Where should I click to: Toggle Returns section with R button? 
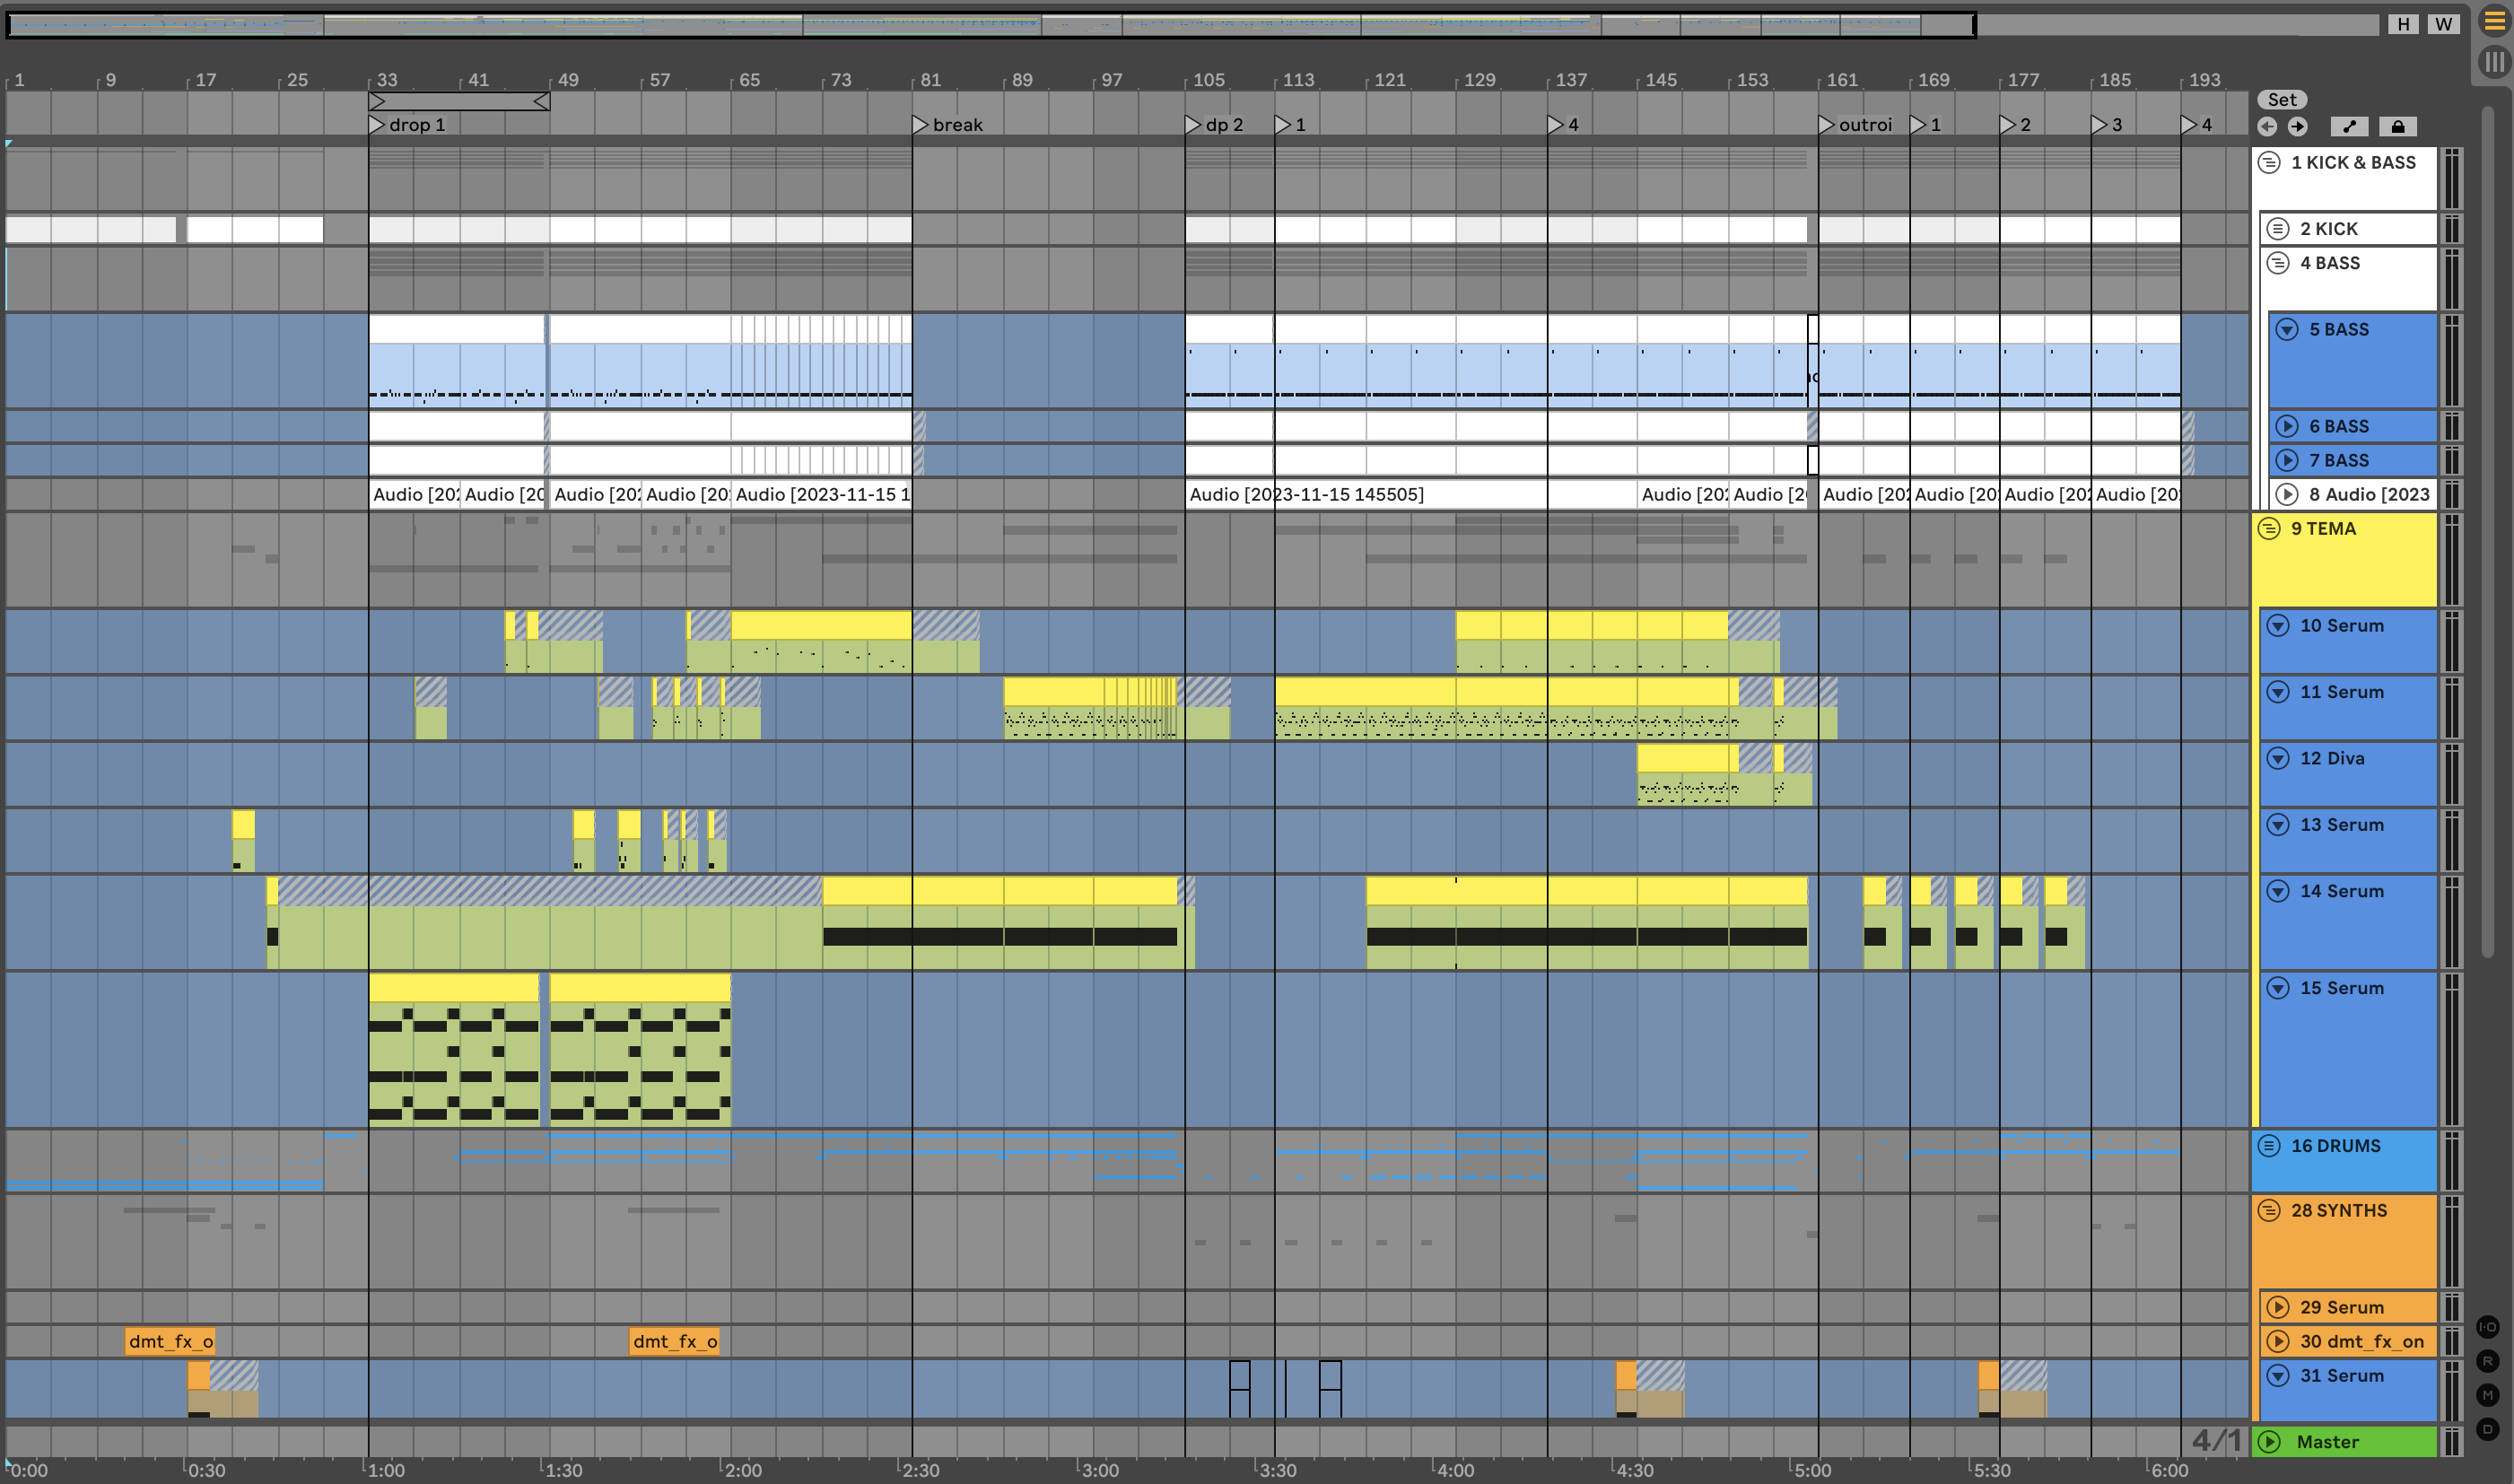click(x=2487, y=1361)
